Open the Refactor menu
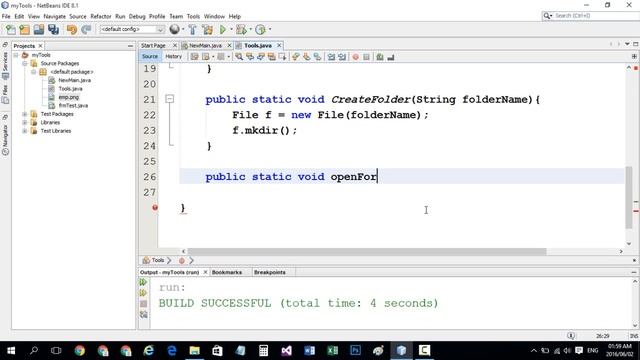This screenshot has width=640, height=360. [x=100, y=16]
